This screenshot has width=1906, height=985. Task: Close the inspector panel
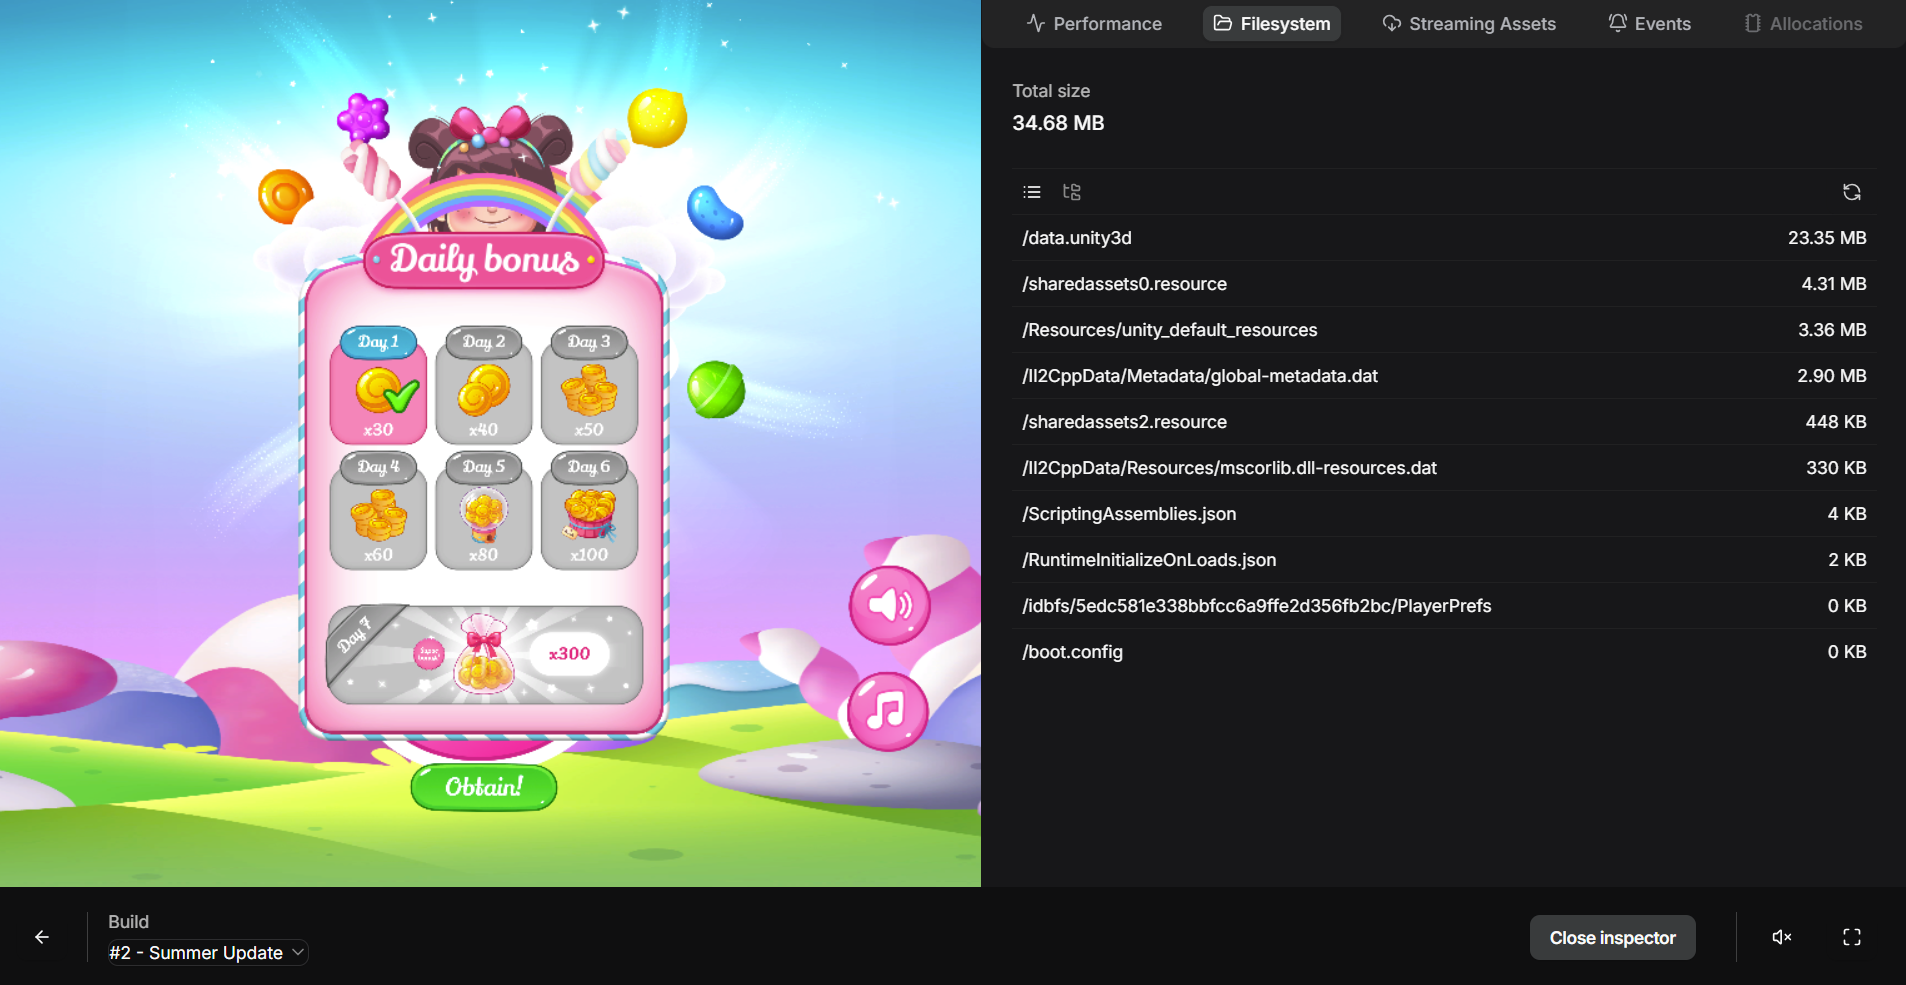tap(1612, 938)
